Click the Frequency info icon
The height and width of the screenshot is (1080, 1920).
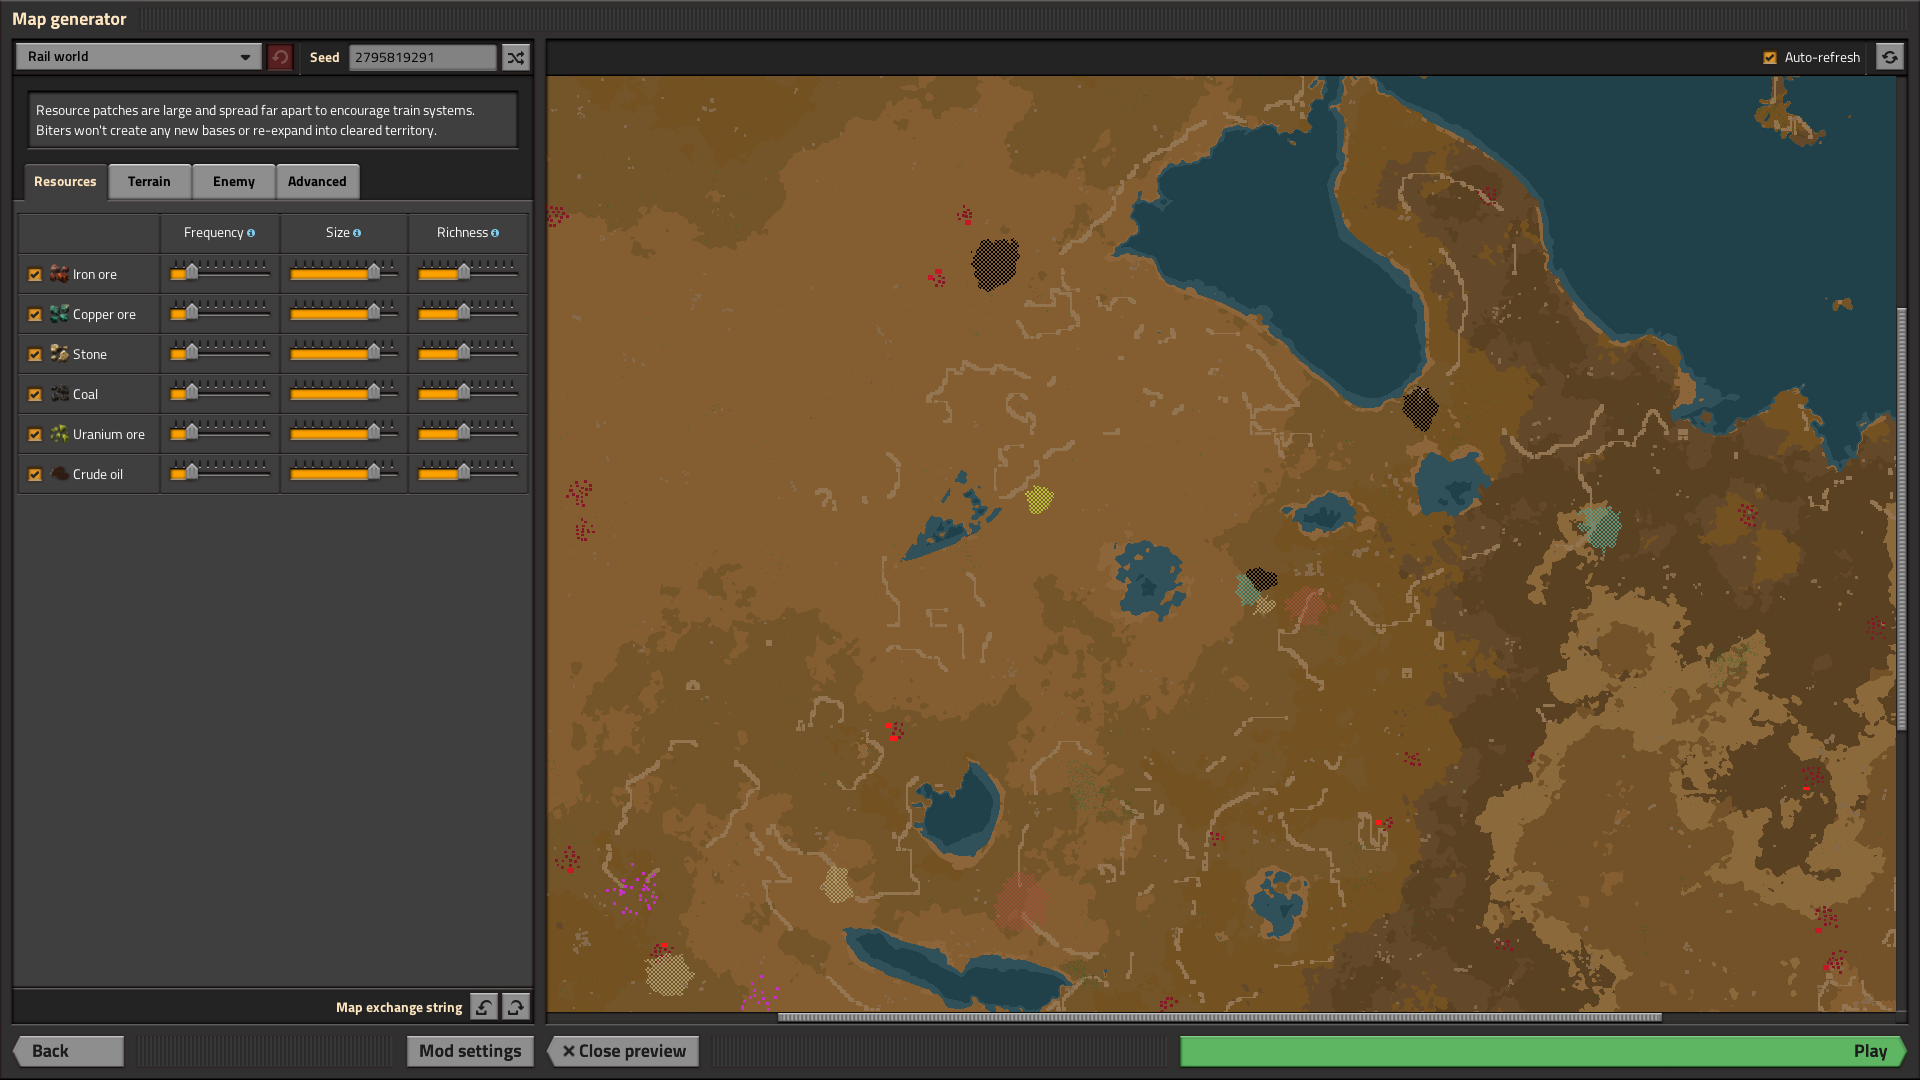coord(251,233)
